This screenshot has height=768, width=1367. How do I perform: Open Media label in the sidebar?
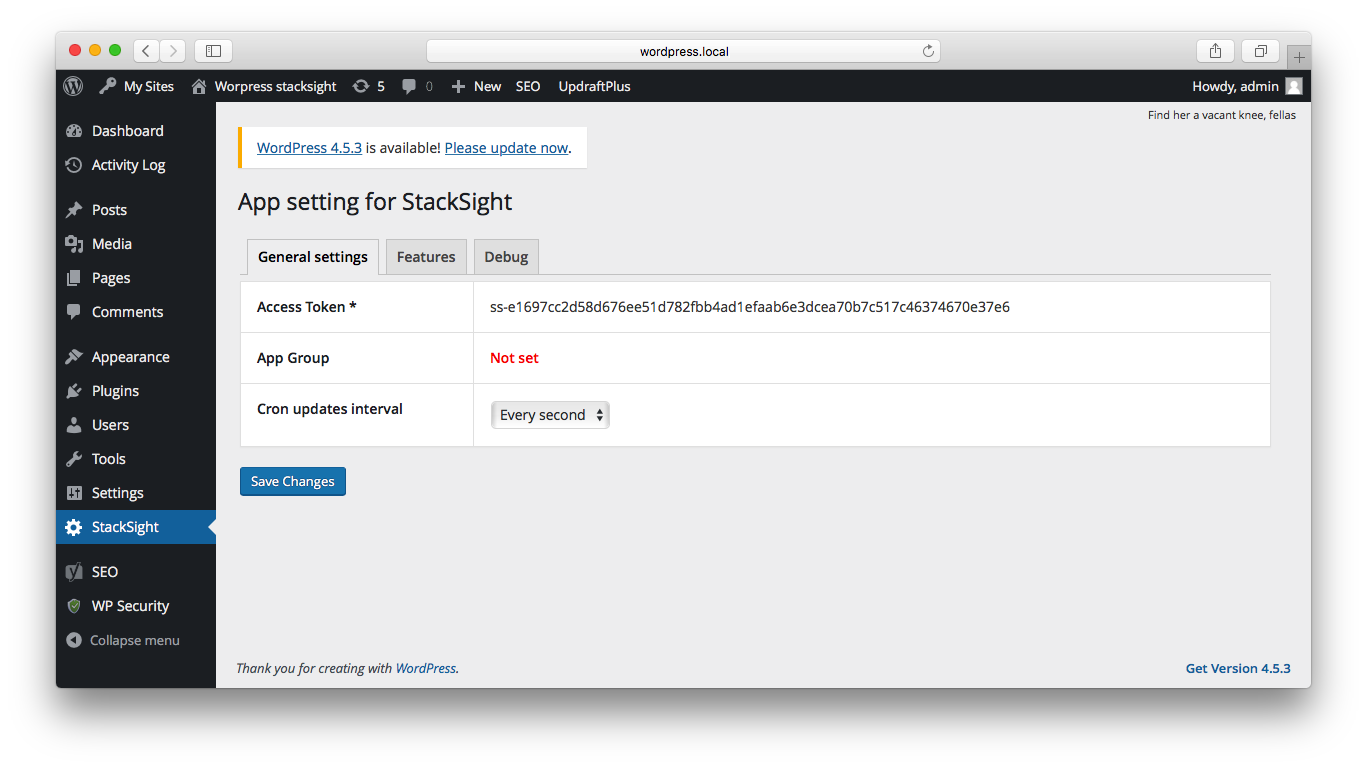(112, 244)
